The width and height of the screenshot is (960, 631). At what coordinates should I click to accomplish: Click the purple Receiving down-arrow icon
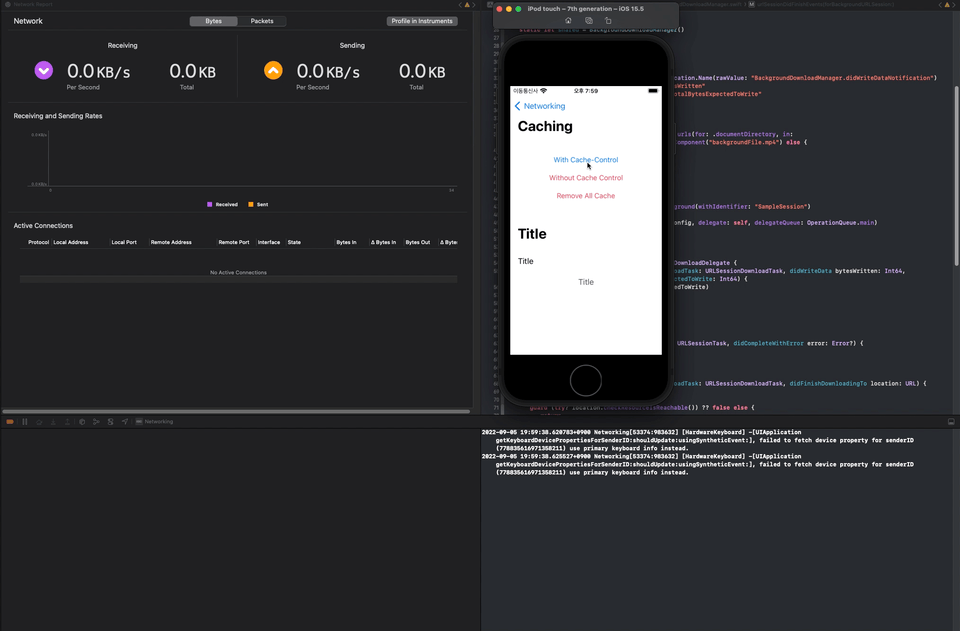(43, 70)
